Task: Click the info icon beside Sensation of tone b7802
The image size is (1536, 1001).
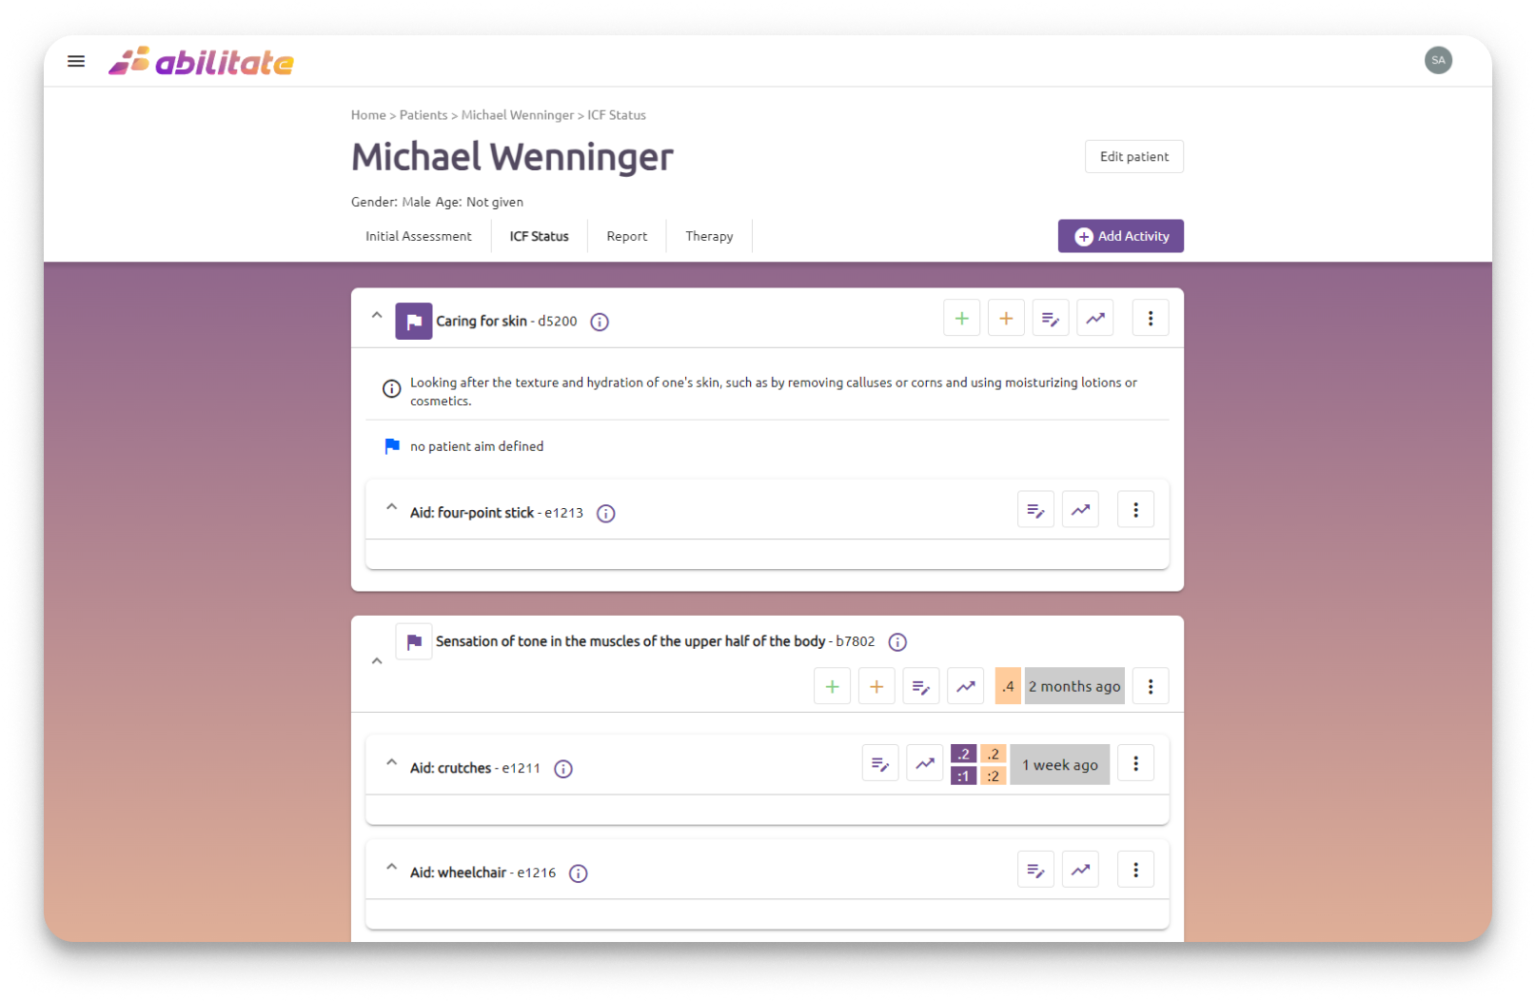Action: [898, 642]
